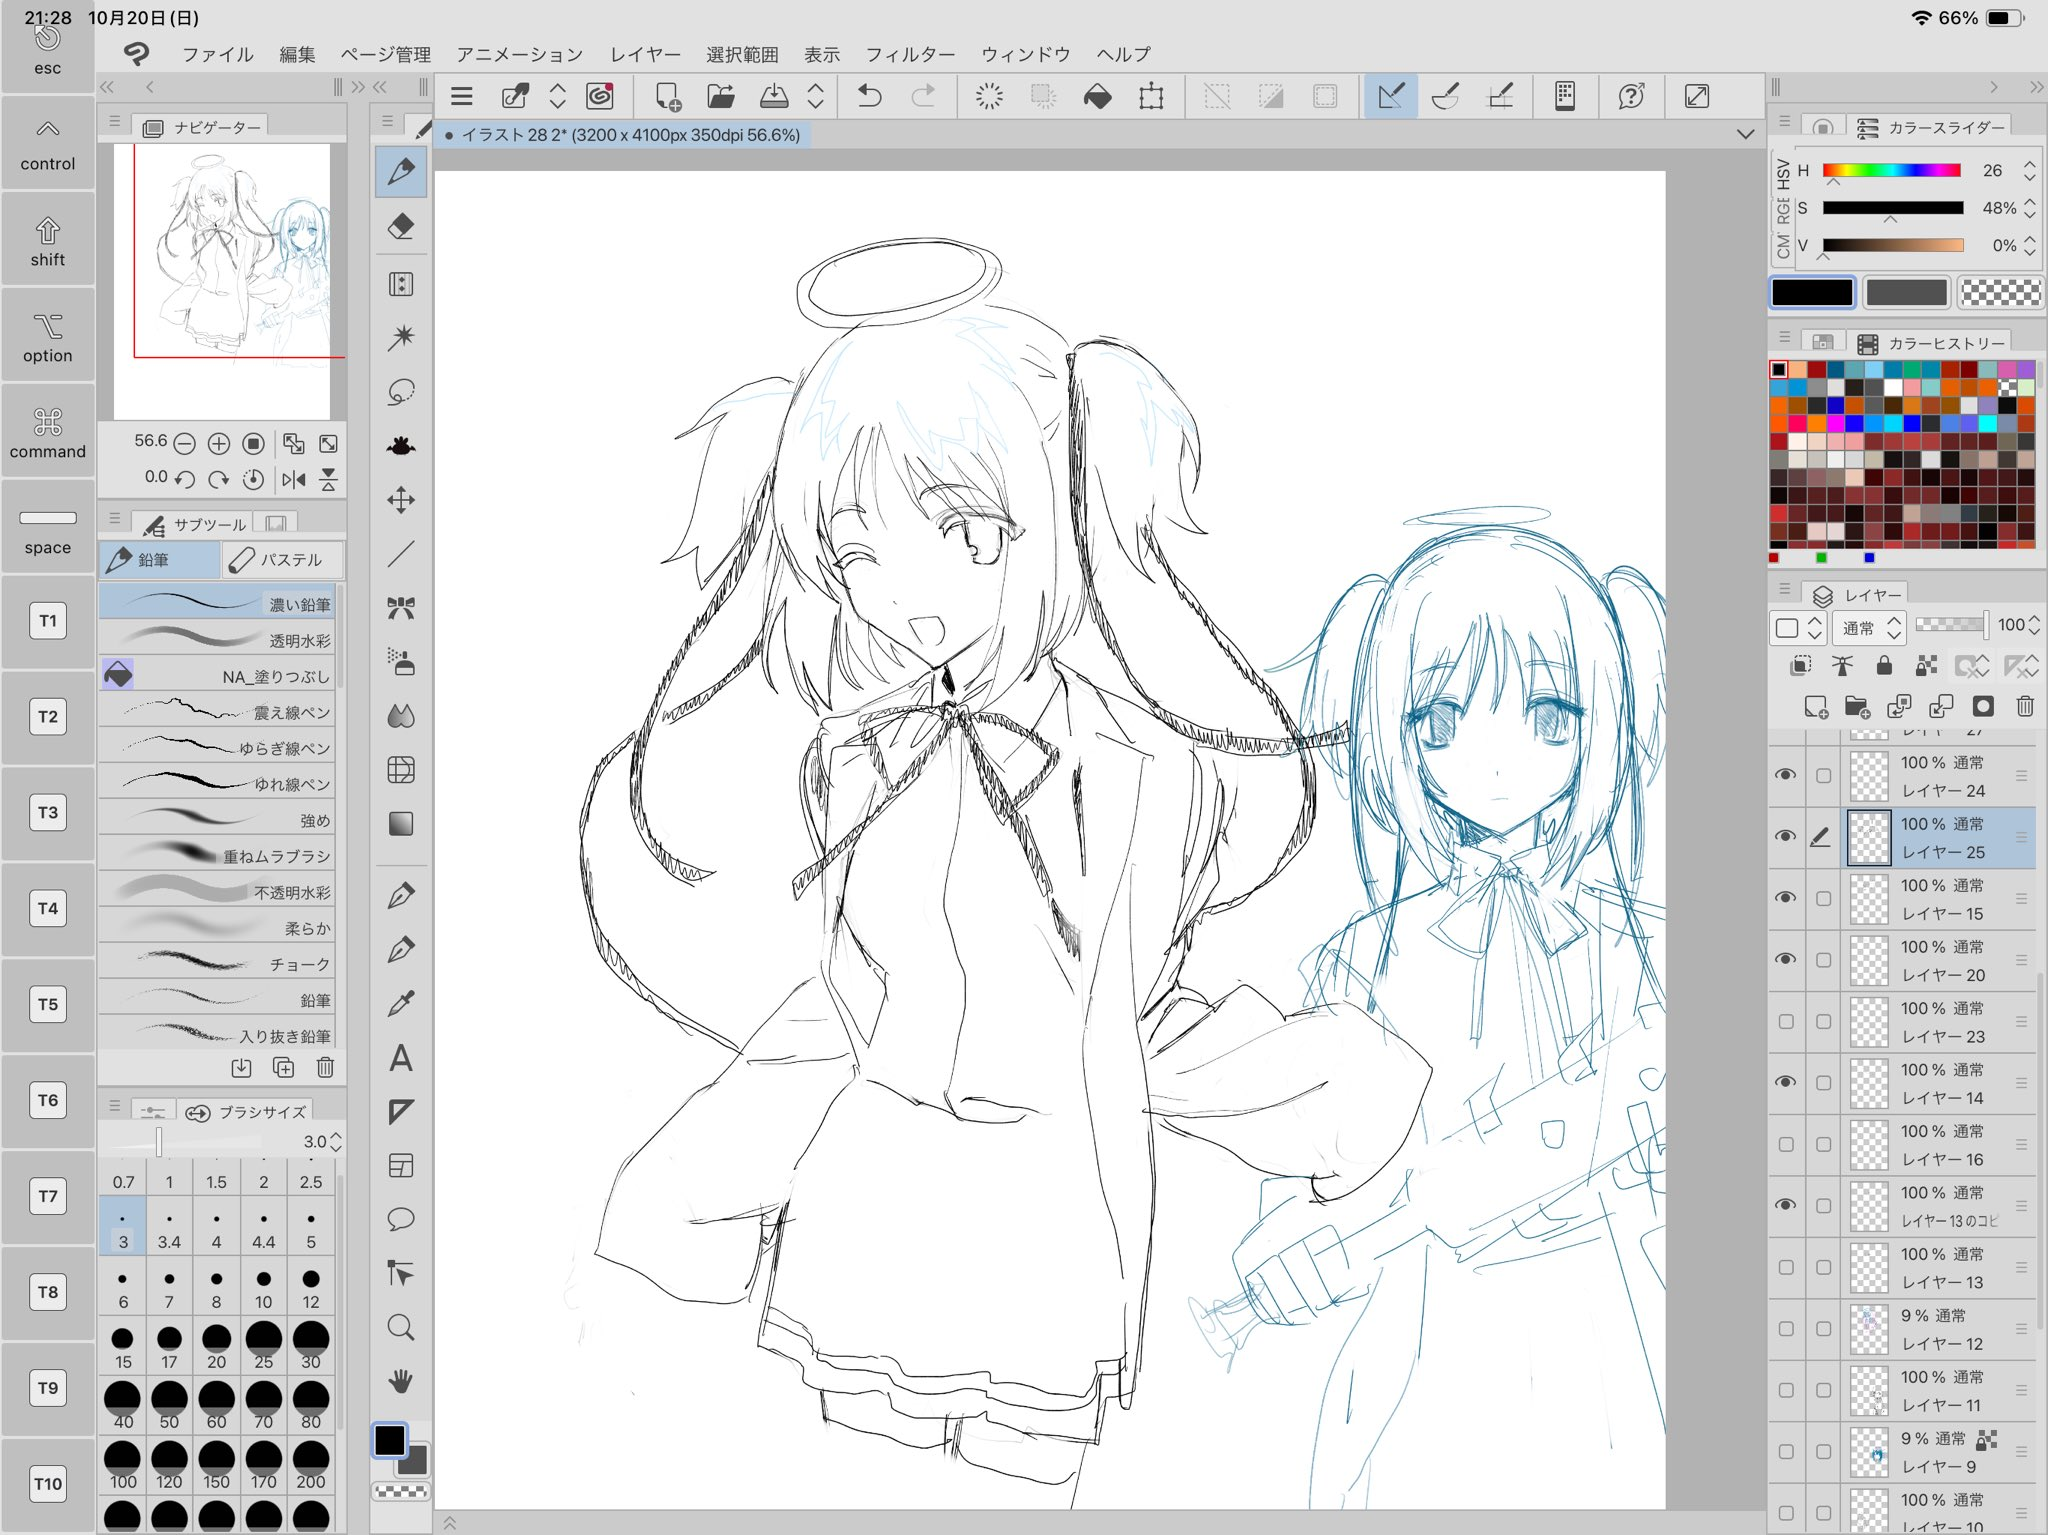Viewport: 2048px width, 1535px height.
Task: Expand the left palette dock double arrows
Action: click(107, 87)
